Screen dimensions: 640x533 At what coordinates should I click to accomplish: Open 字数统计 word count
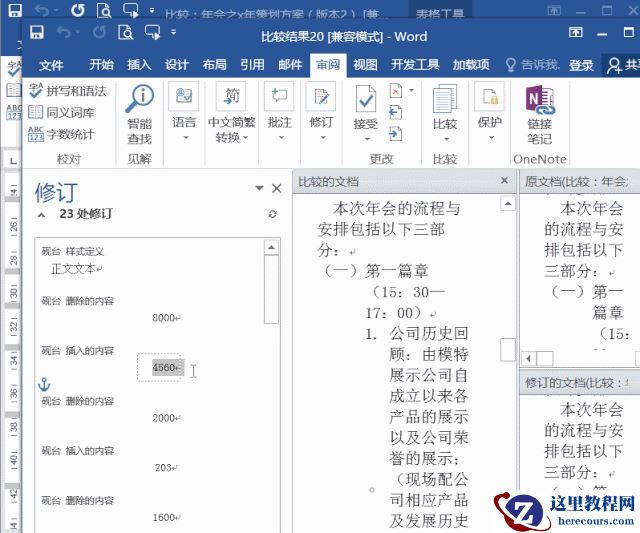61,134
